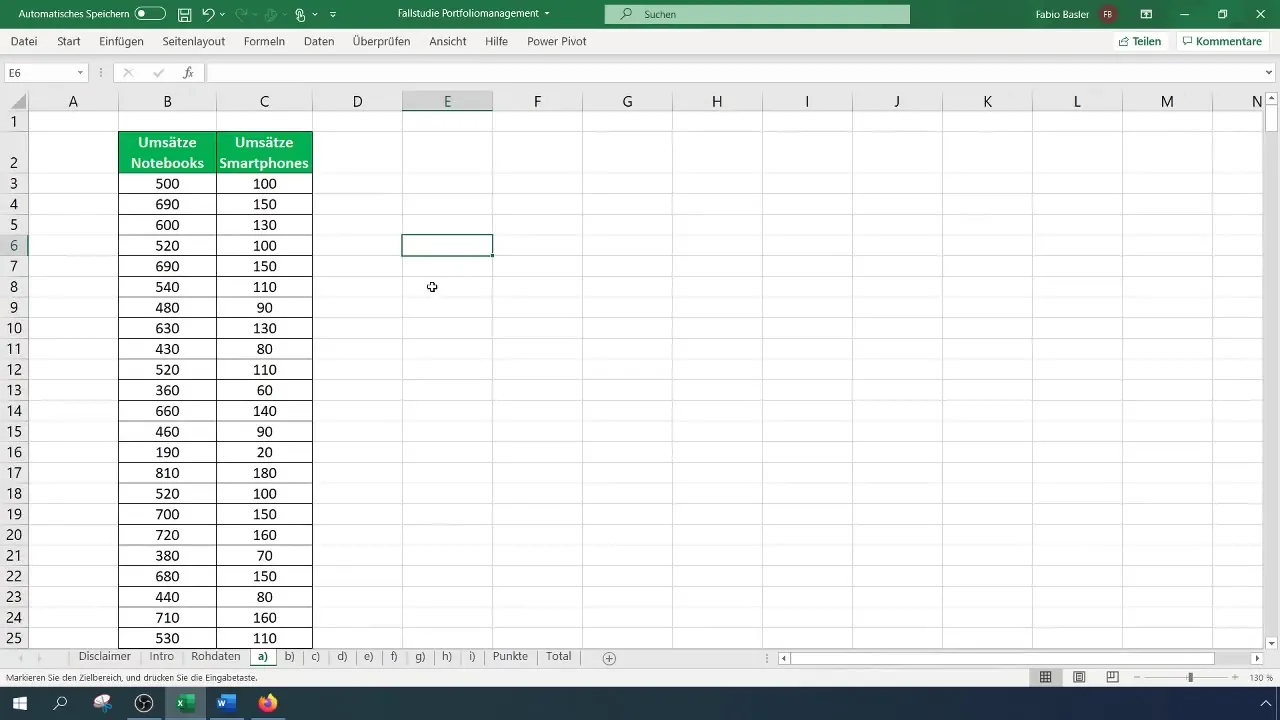Screen dimensions: 1280x720
Task: Switch to the Intro sheet tab
Action: [x=162, y=657]
